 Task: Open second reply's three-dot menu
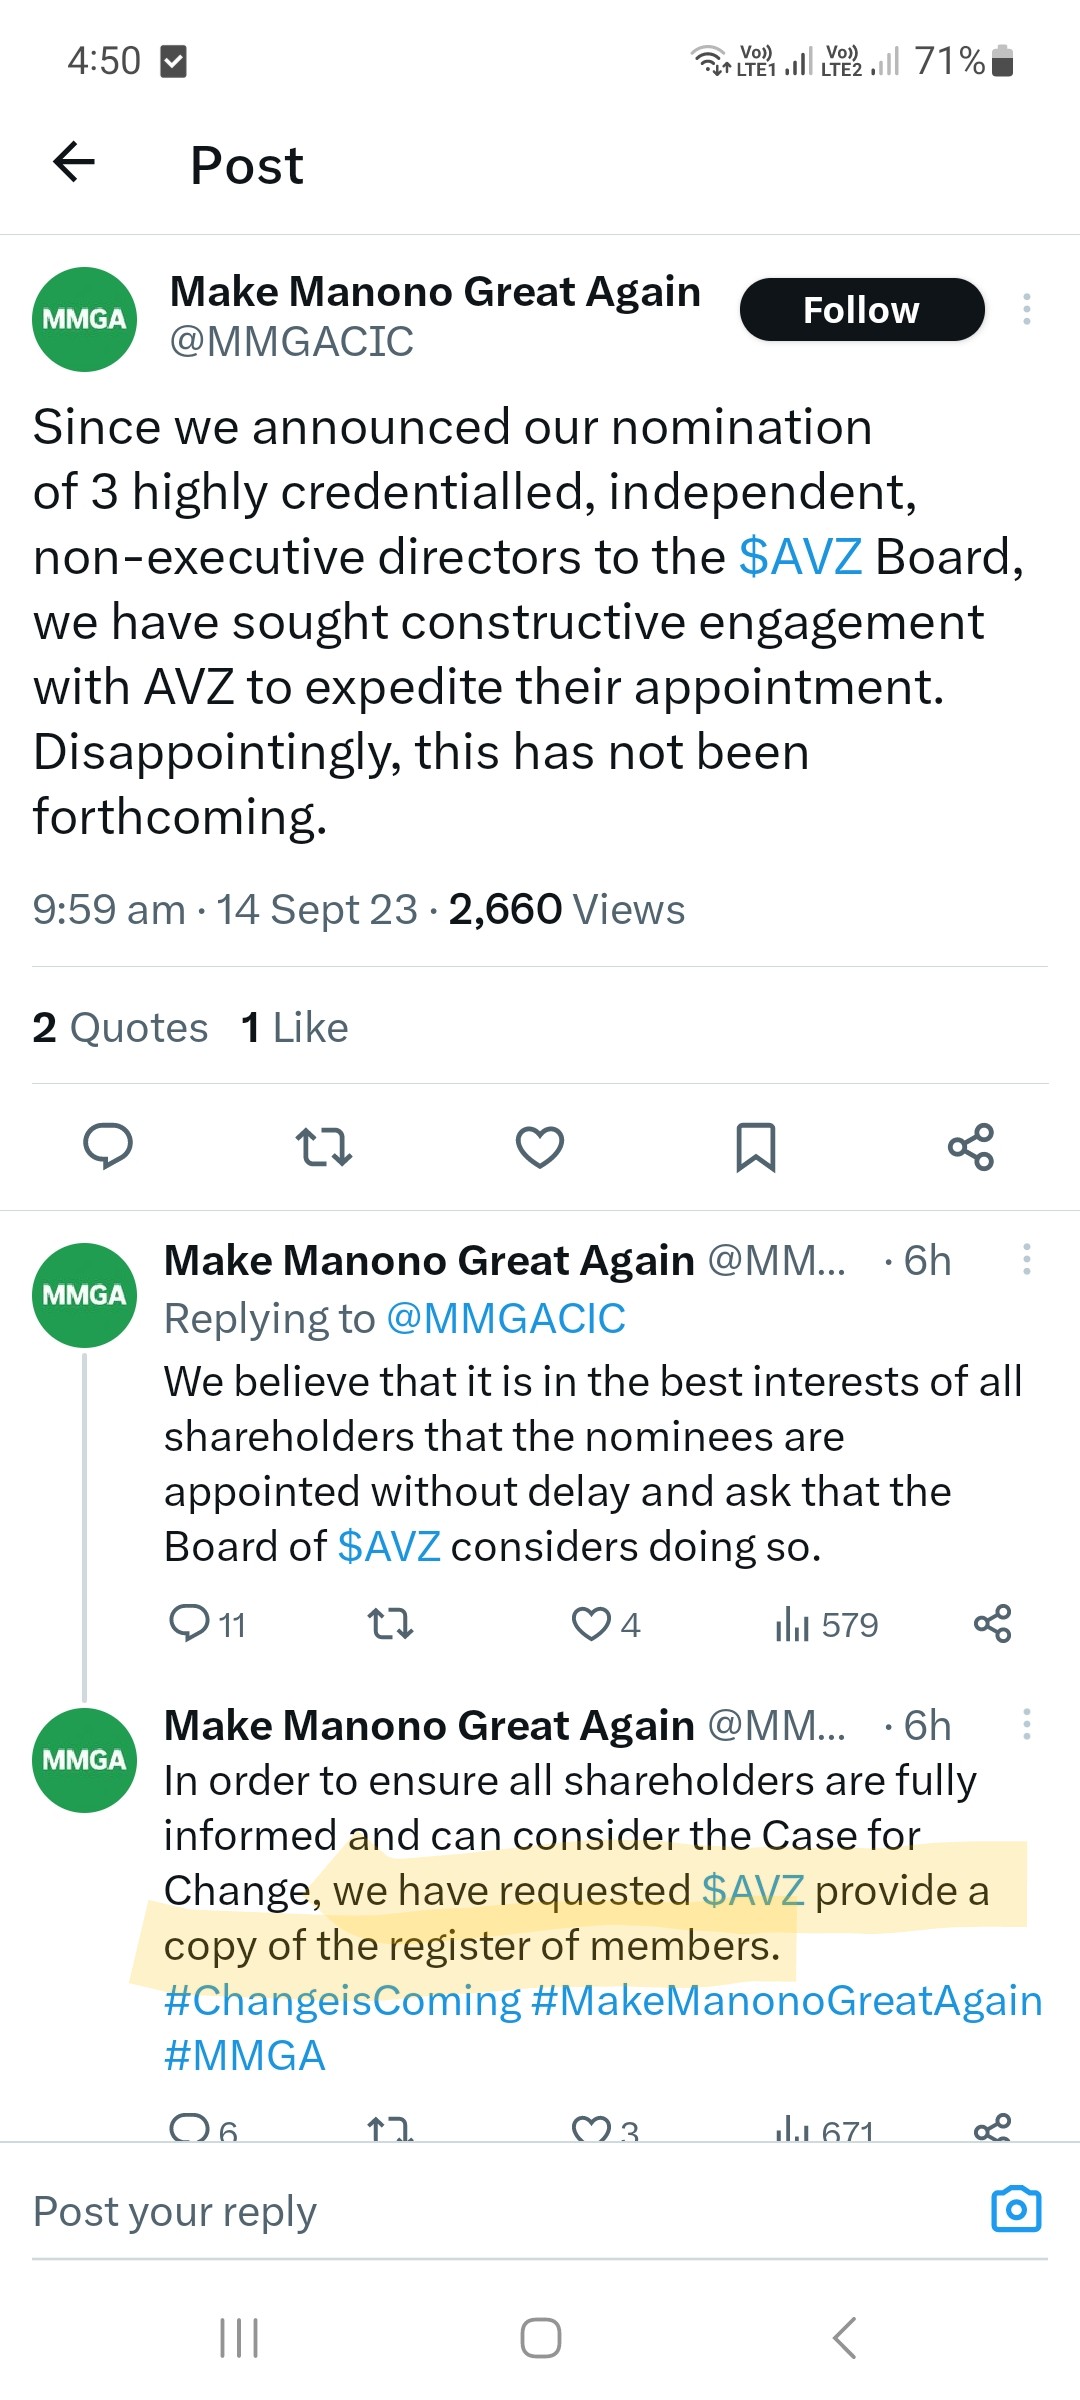(x=1026, y=1724)
